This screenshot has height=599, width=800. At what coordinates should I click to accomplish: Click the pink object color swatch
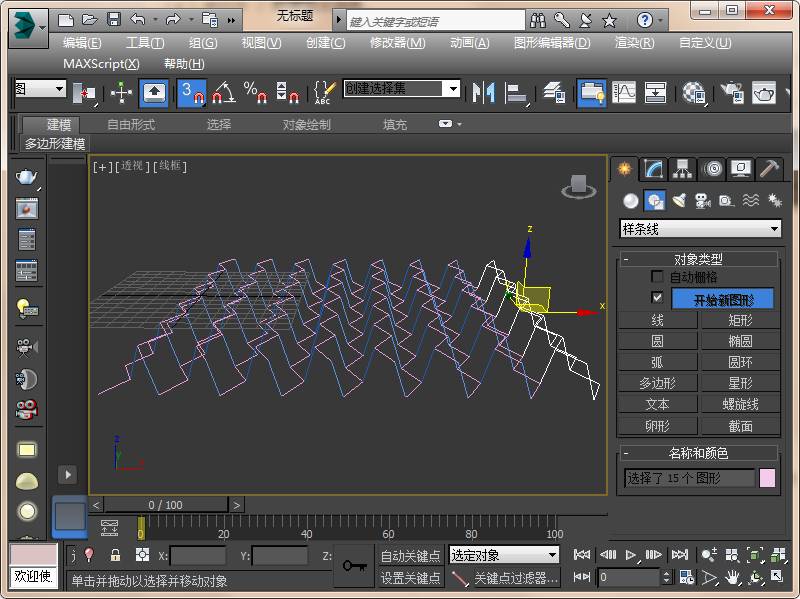coord(767,478)
